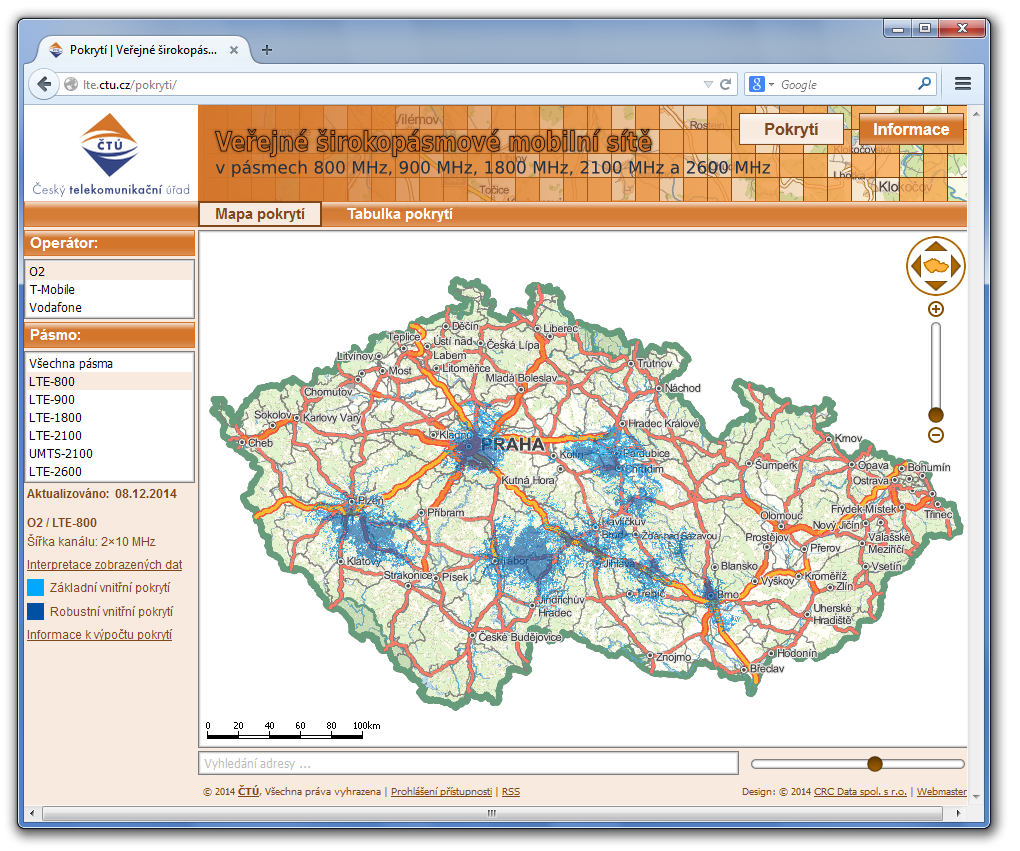This screenshot has height=851, width=1020.
Task: Reload the page with refresh icon
Action: pos(726,85)
